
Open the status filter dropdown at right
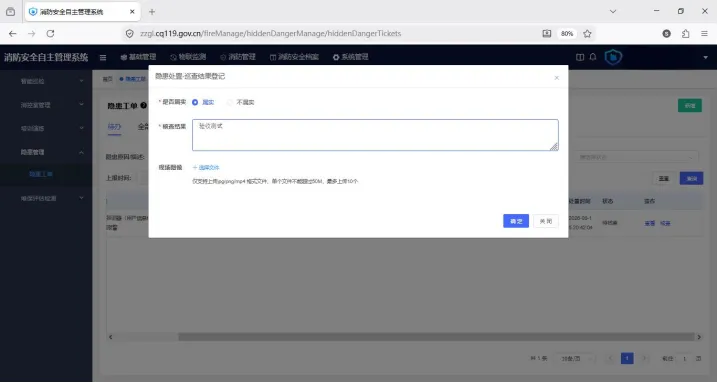[636, 157]
